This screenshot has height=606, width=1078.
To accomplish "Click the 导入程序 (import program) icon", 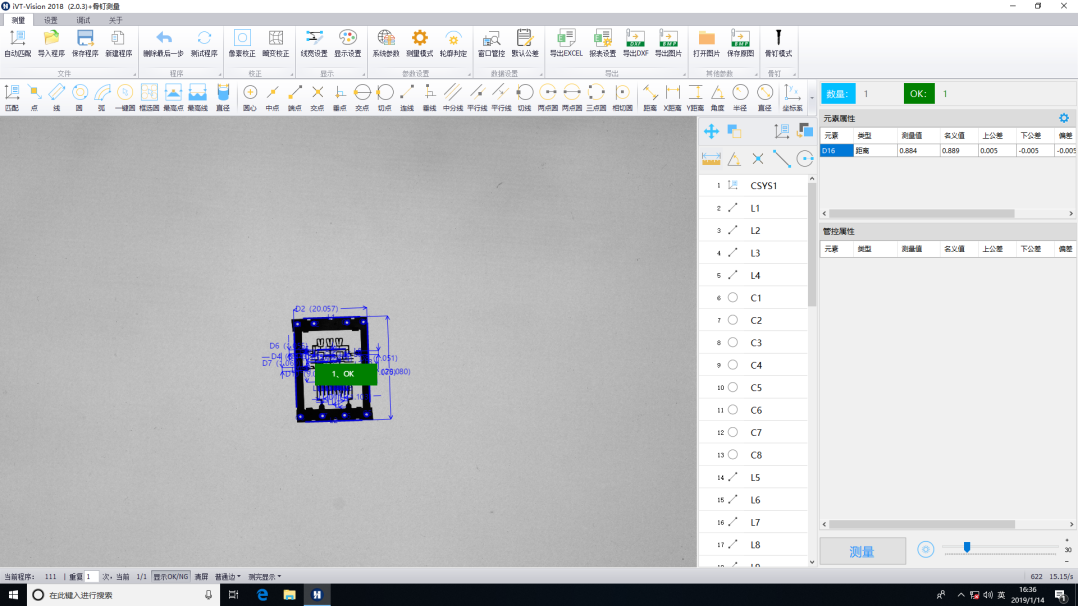I will pos(50,41).
